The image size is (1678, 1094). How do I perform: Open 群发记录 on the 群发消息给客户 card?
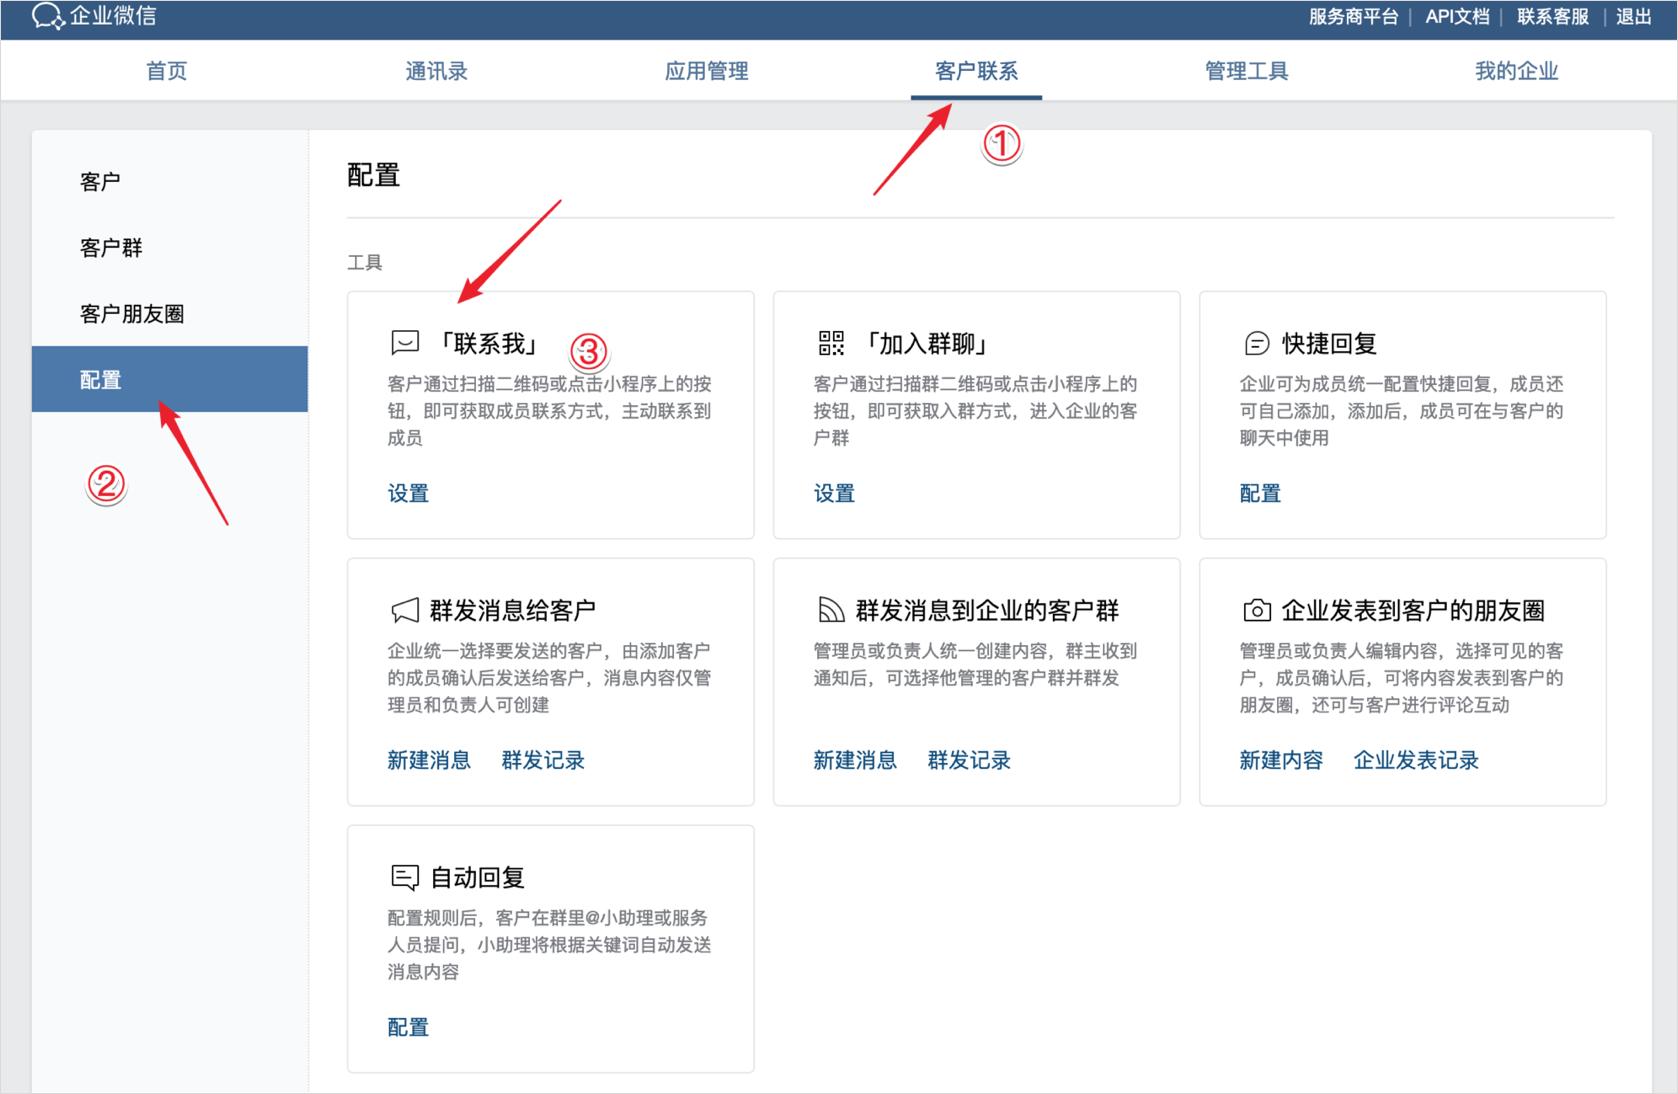coord(543,760)
